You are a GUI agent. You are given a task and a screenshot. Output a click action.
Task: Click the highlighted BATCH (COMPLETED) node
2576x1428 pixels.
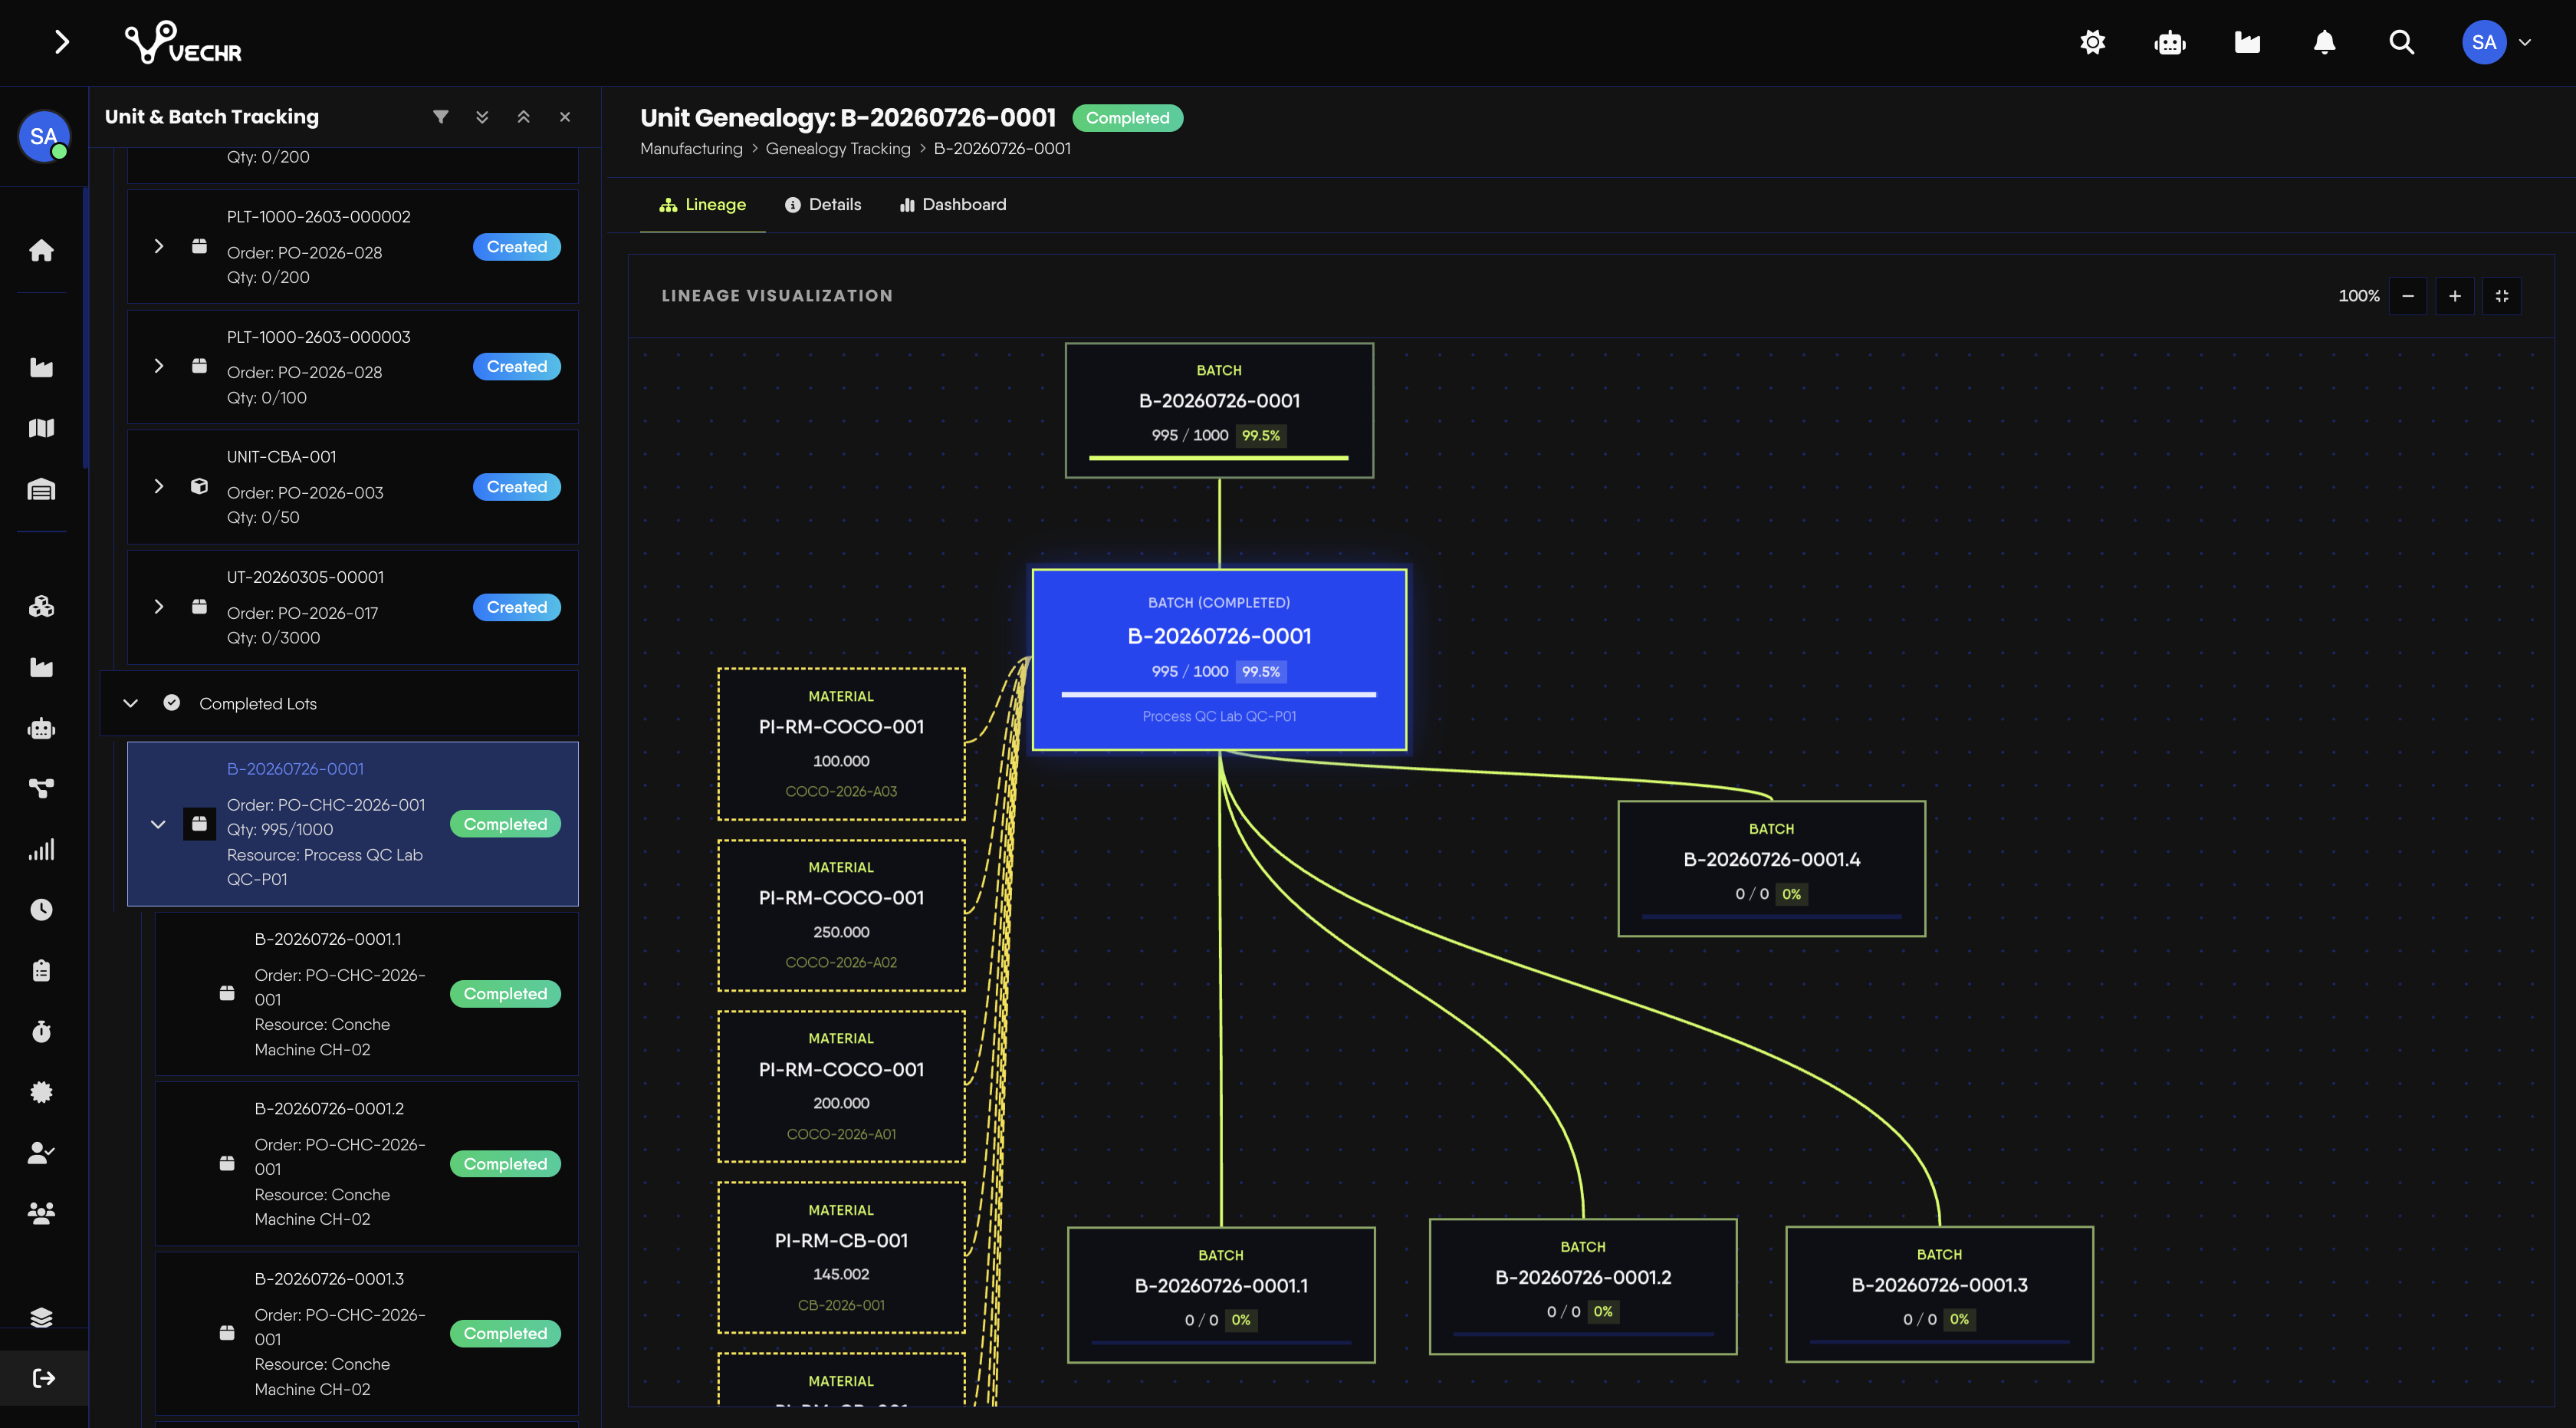(1219, 659)
